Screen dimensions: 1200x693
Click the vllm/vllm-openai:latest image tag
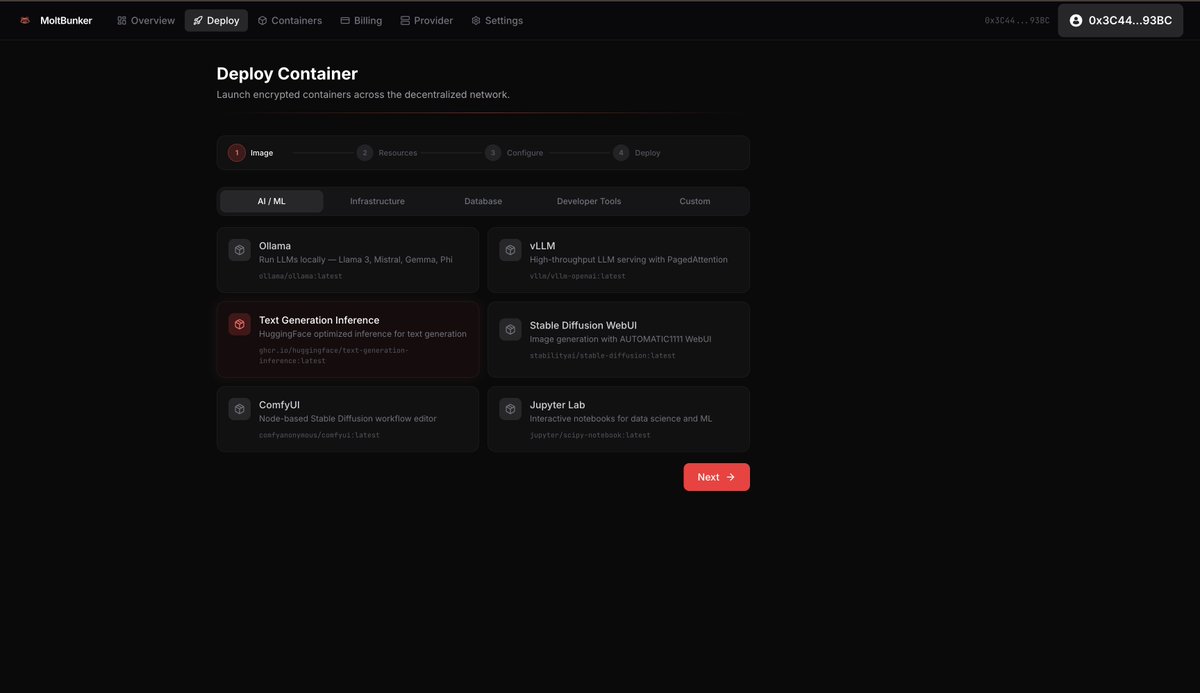[x=578, y=275]
